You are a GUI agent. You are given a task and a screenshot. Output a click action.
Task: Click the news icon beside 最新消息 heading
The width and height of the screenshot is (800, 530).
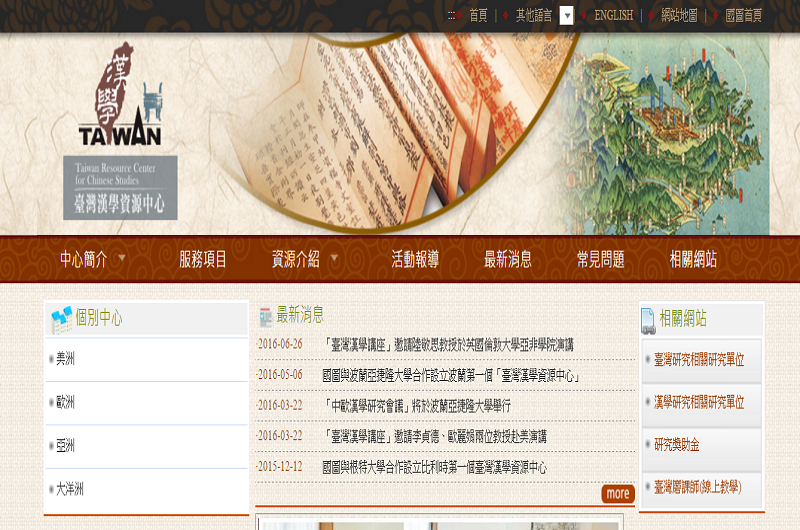[265, 317]
